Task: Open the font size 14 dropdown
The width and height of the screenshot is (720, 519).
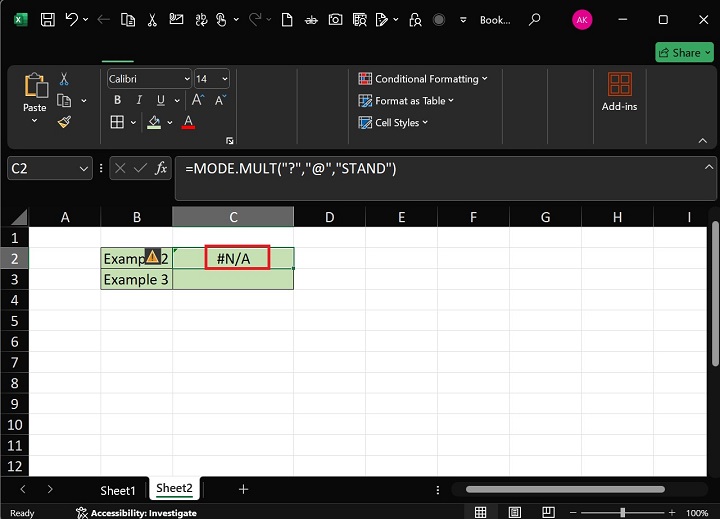Action: click(x=225, y=79)
